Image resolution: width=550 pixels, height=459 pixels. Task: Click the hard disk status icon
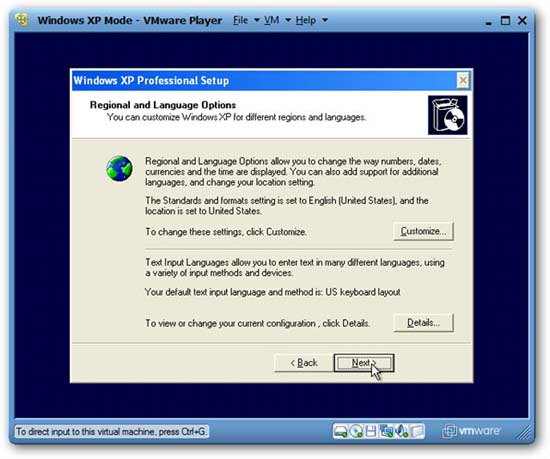(x=340, y=431)
